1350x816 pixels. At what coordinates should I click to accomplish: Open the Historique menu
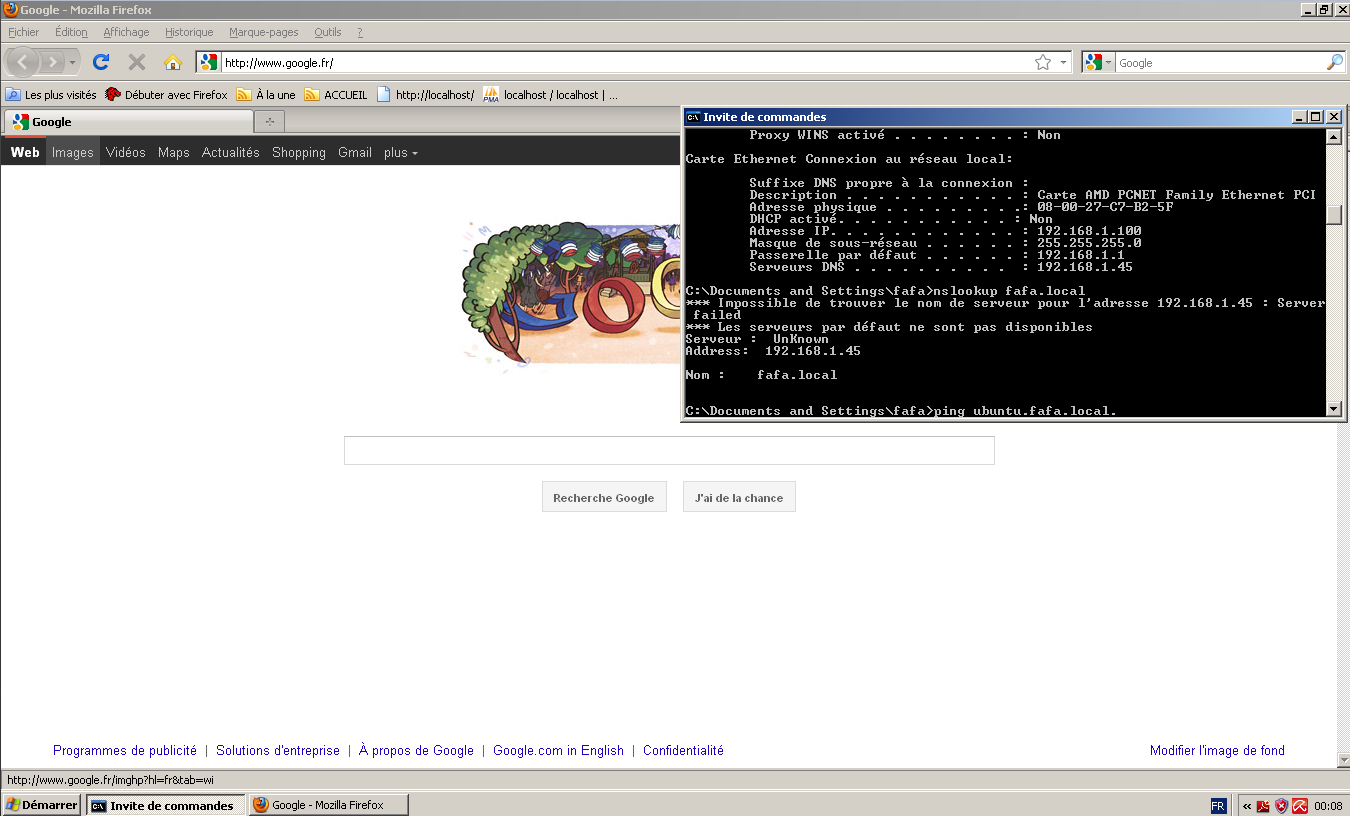coord(189,32)
